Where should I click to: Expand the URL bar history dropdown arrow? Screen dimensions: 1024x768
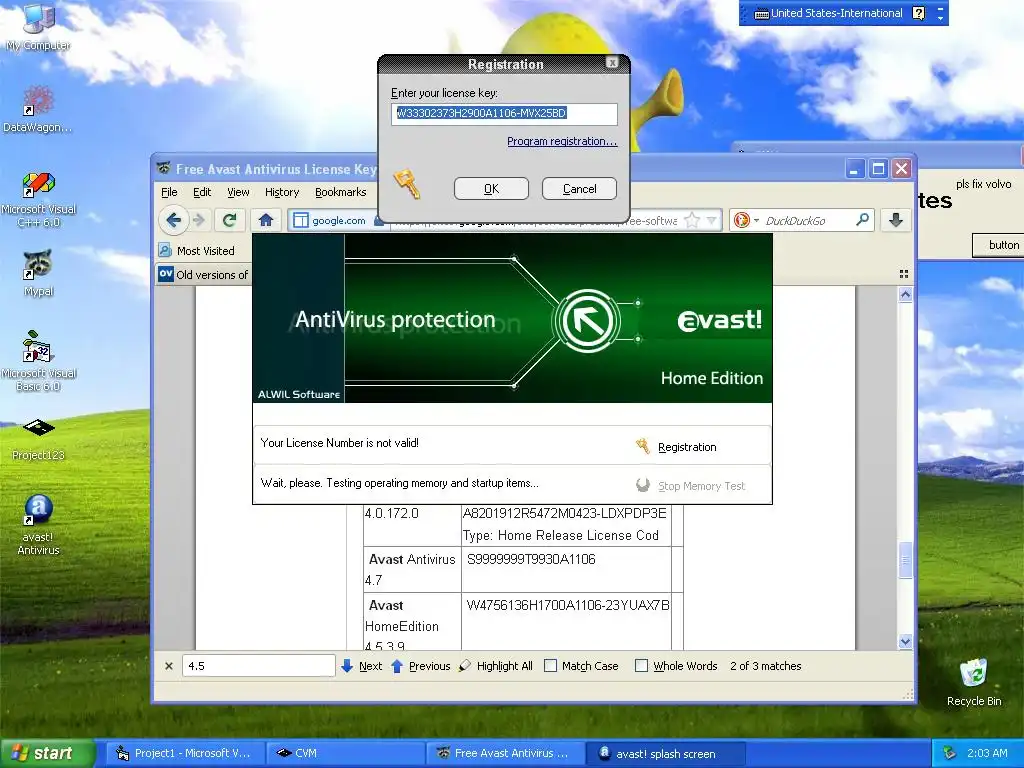[x=711, y=220]
